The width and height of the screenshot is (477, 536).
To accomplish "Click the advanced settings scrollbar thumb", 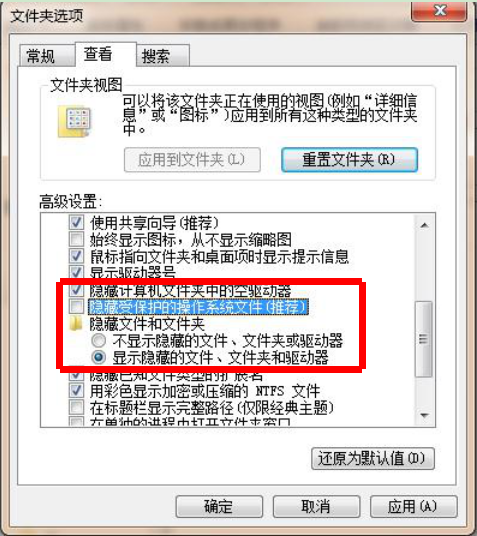I will coord(423,339).
